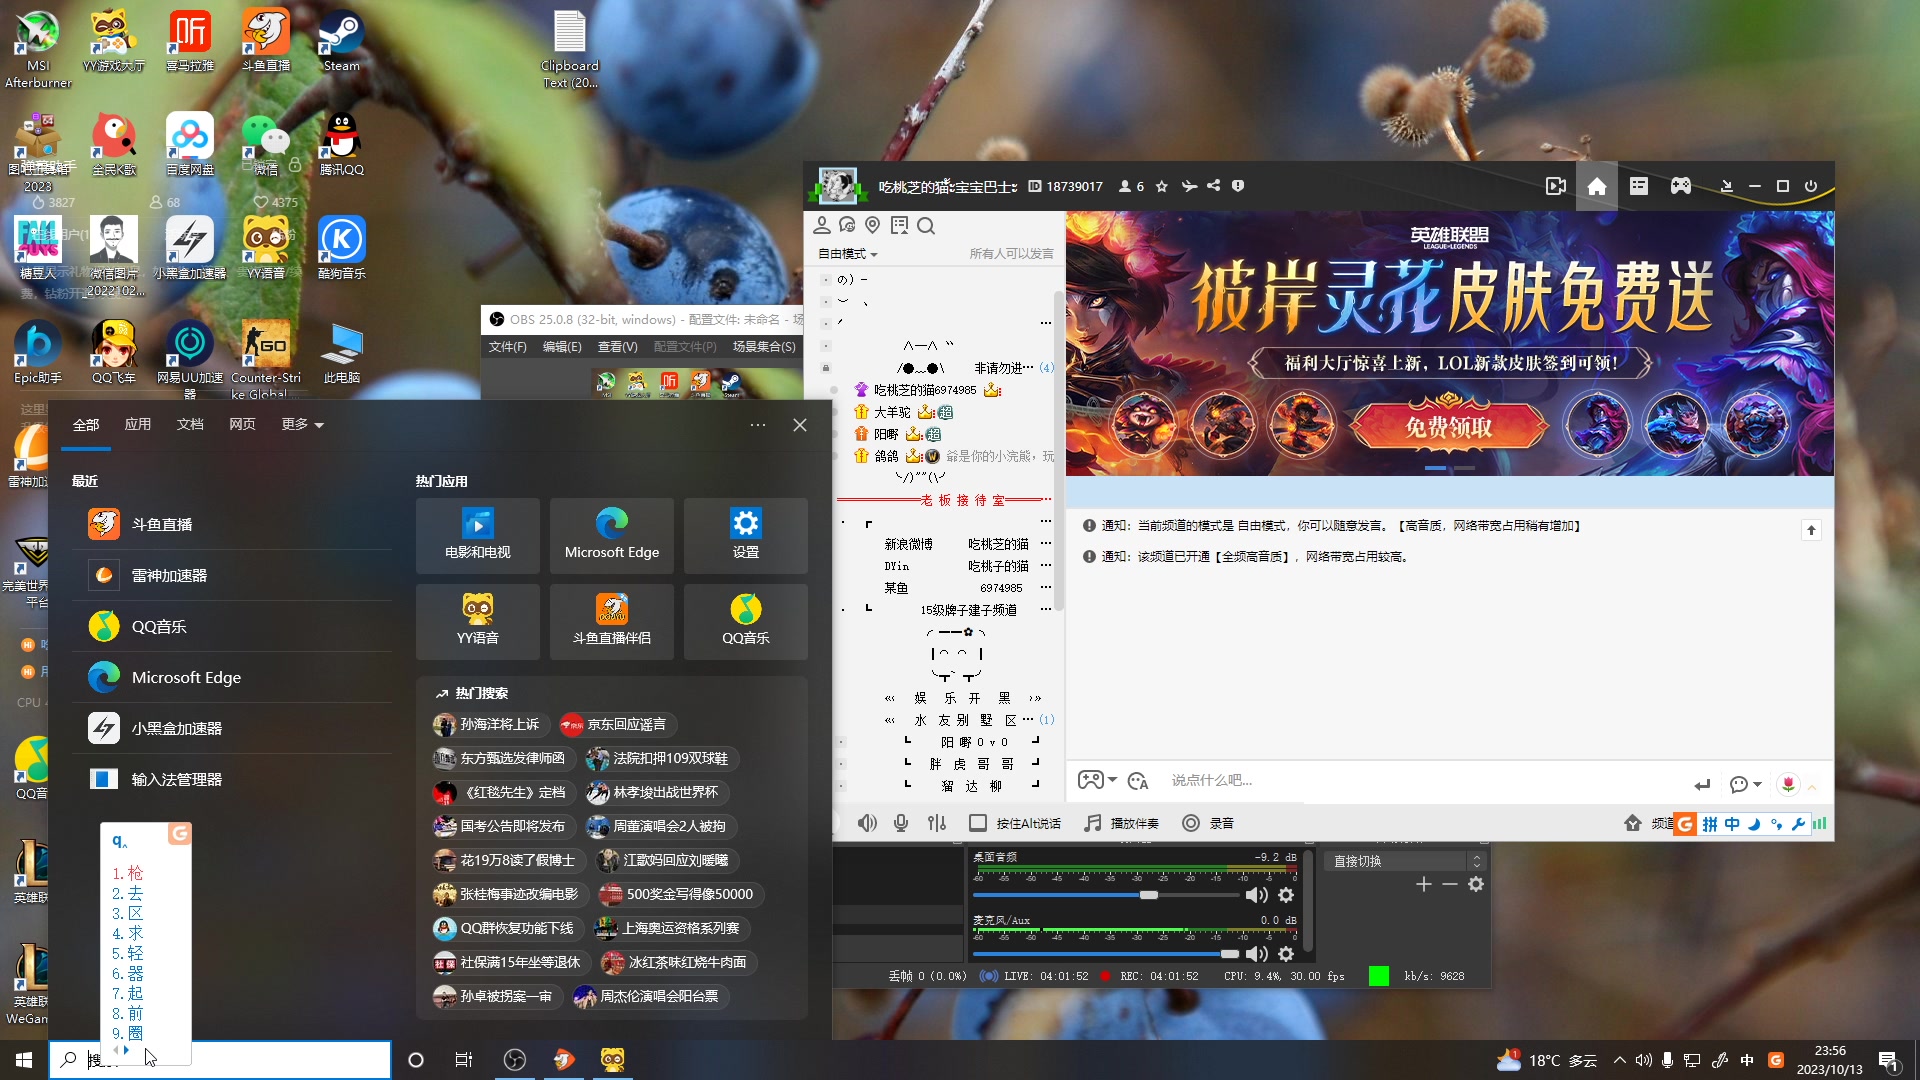Expand the 更多 dropdown in the search panel
1920x1080 pixels.
point(302,425)
